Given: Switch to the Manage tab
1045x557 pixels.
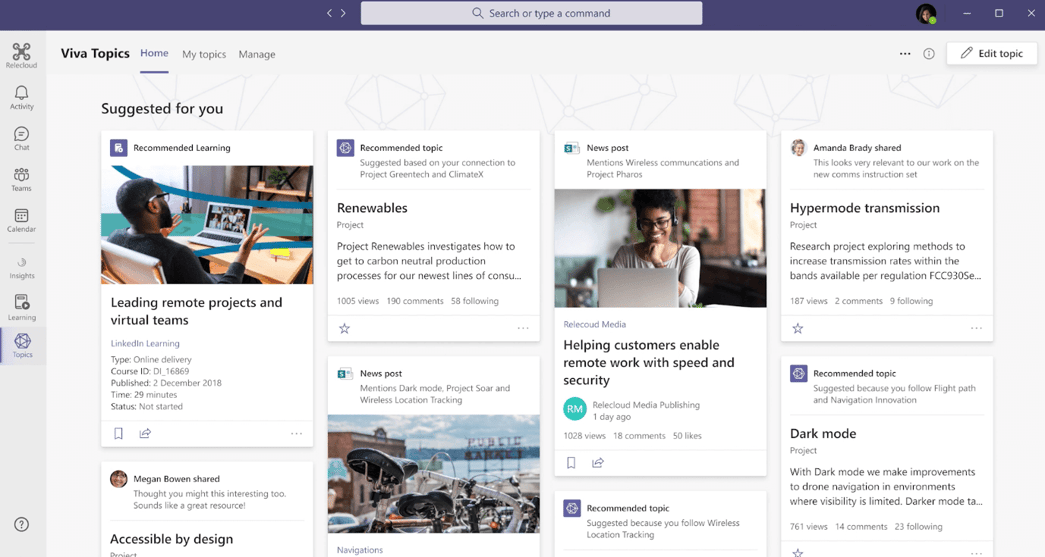Looking at the screenshot, I should pyautogui.click(x=257, y=55).
